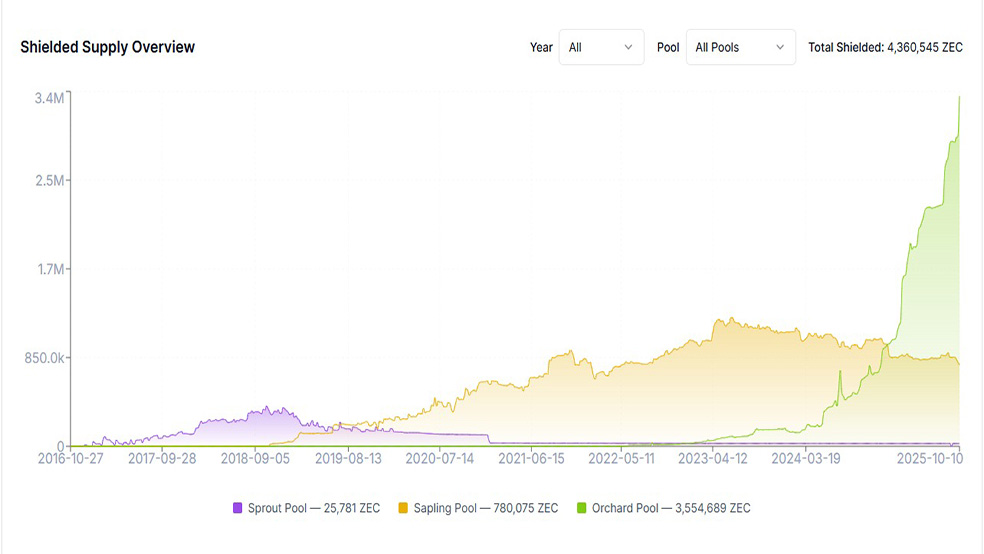The height and width of the screenshot is (554, 984).
Task: Open the Year dropdown
Action: coord(601,47)
